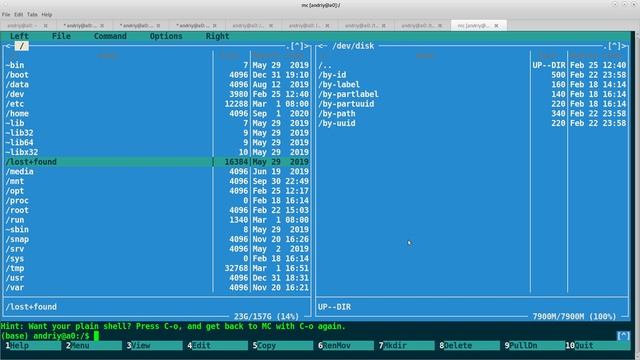Image resolution: width=640 pixels, height=360 pixels.
Task: Click the 6 RenMov function key button
Action: pyautogui.click(x=345, y=346)
